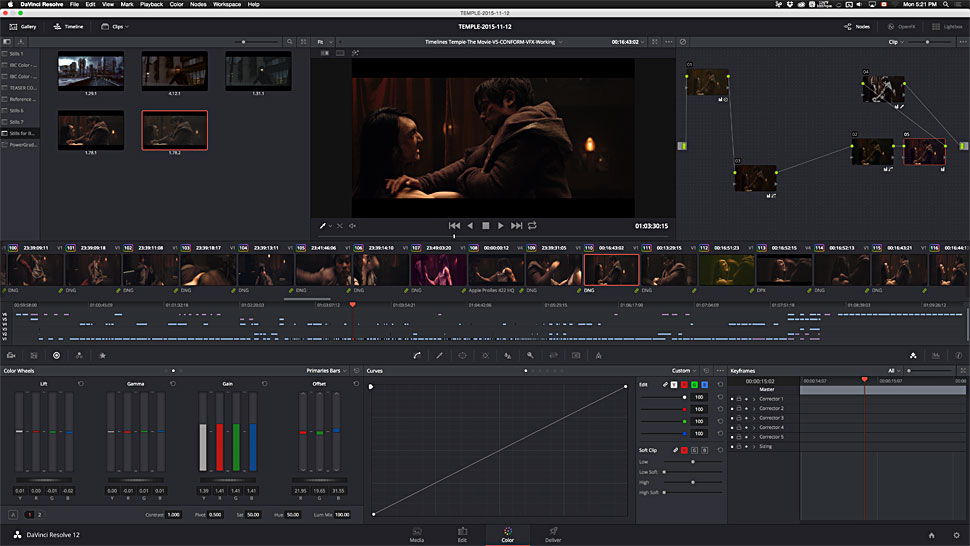
Task: Open the Key palette icon
Action: (530, 356)
